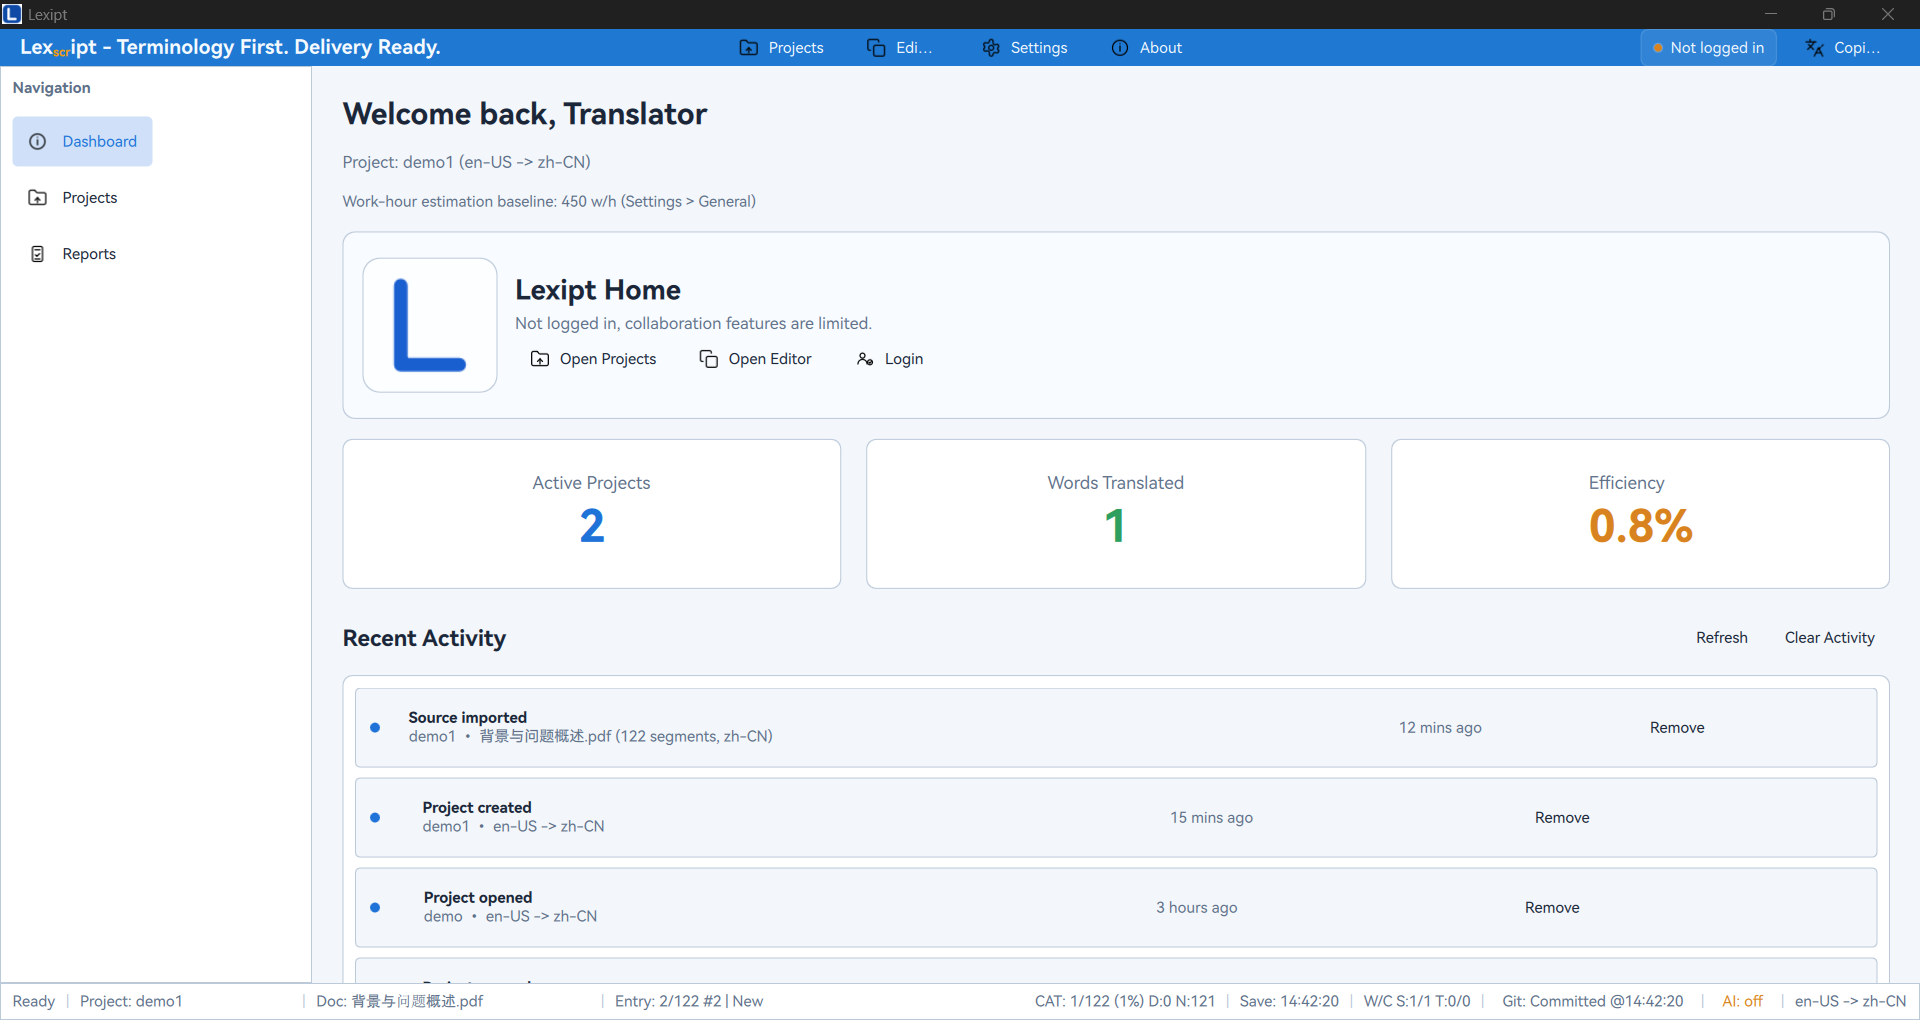Click the translate icon beside Copi...
The image size is (1920, 1020).
[1814, 48]
